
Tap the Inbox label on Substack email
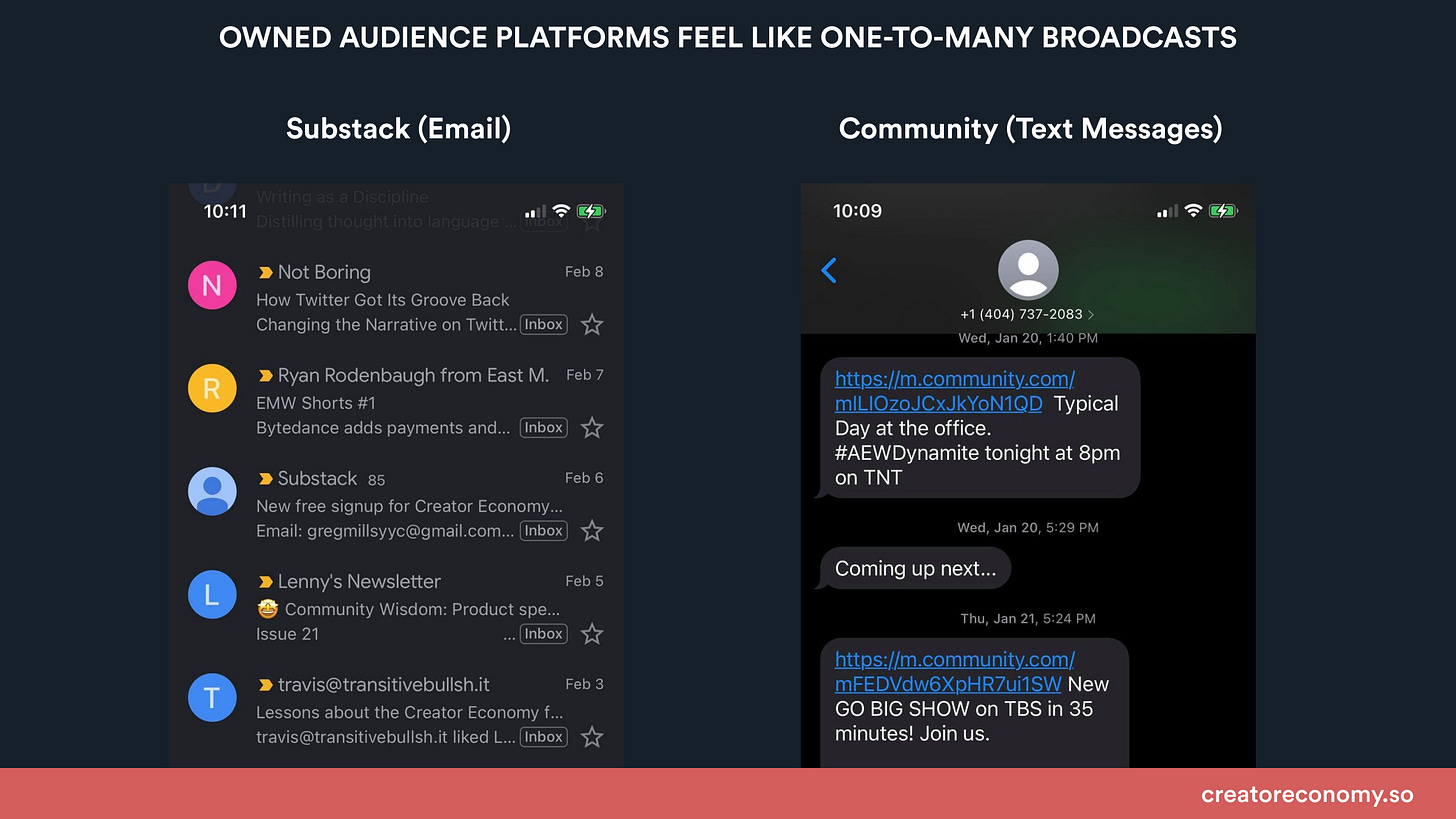pyautogui.click(x=544, y=530)
